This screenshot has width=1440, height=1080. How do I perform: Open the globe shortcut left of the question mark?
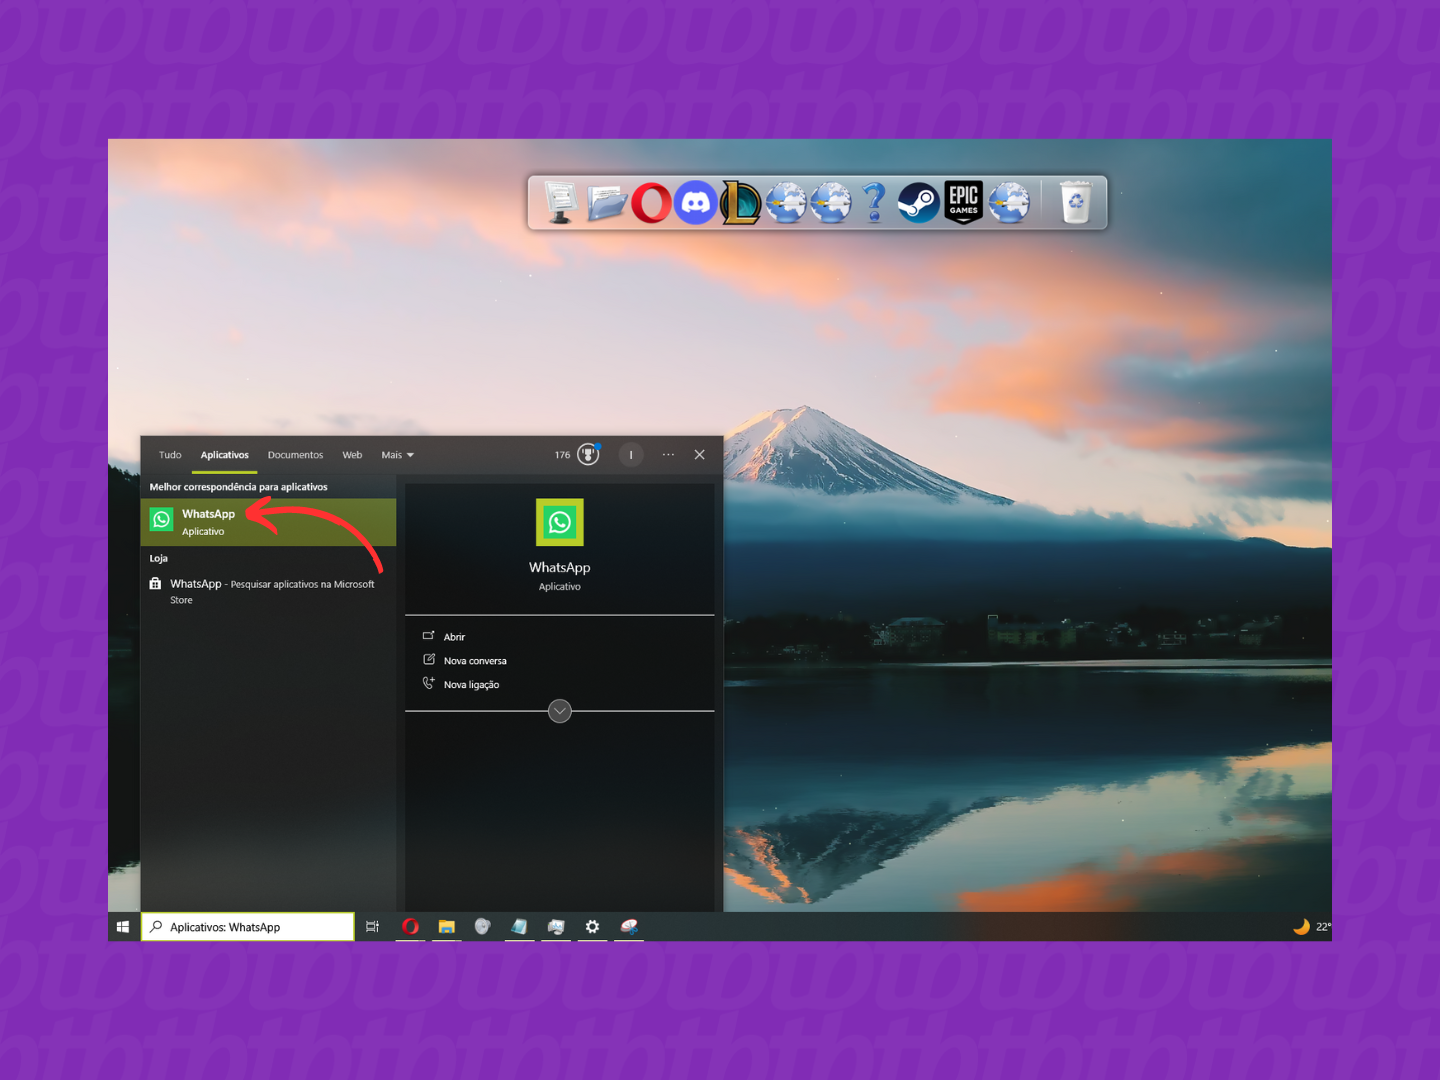click(830, 203)
